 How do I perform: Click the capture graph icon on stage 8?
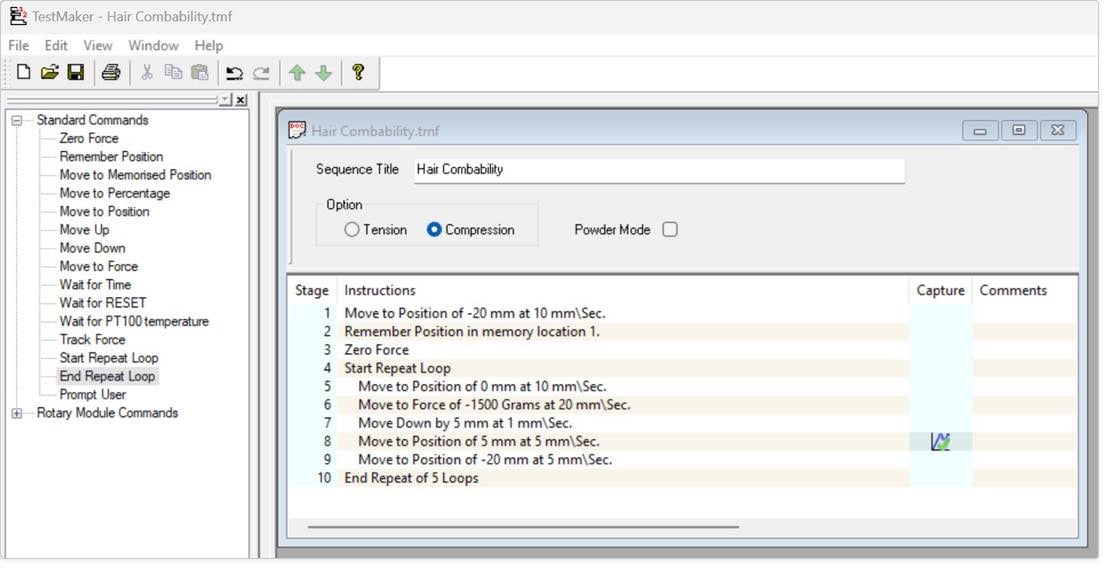(940, 441)
